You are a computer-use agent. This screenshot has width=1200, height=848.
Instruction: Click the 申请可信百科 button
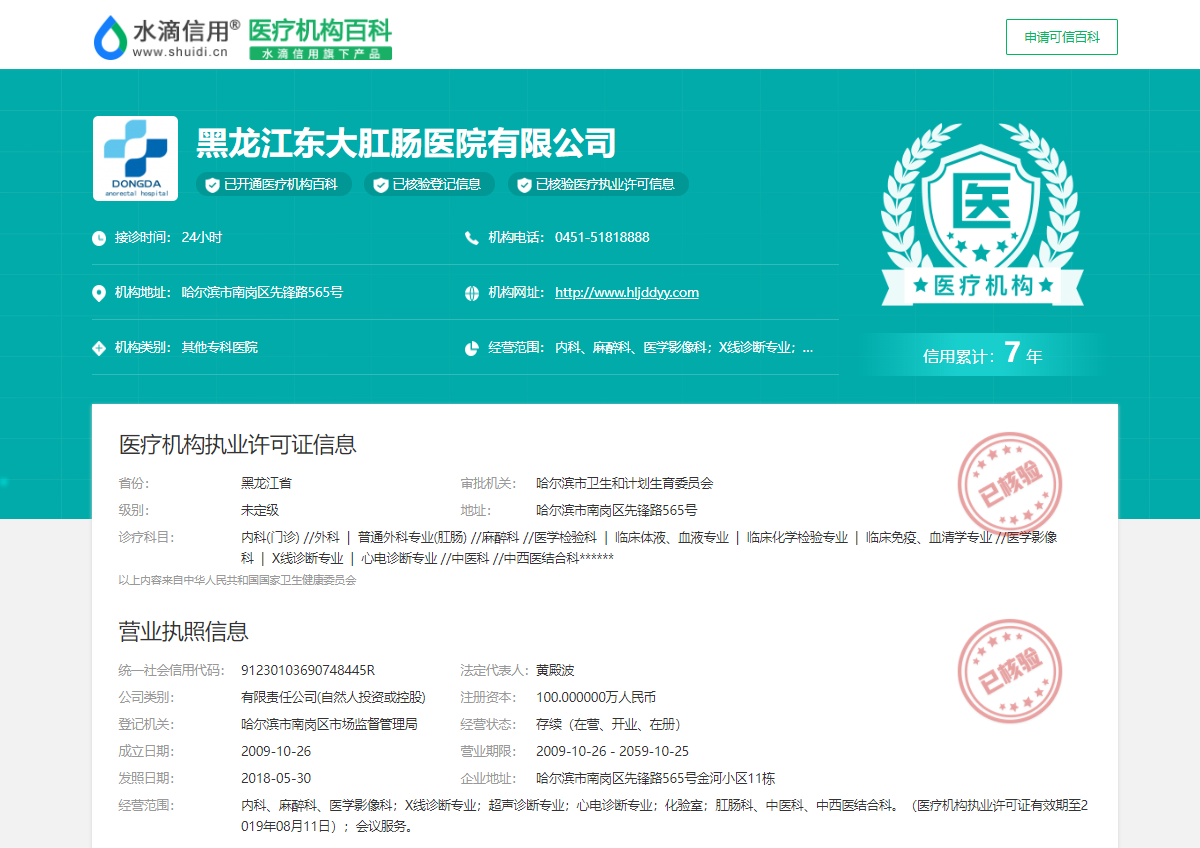click(x=1061, y=37)
